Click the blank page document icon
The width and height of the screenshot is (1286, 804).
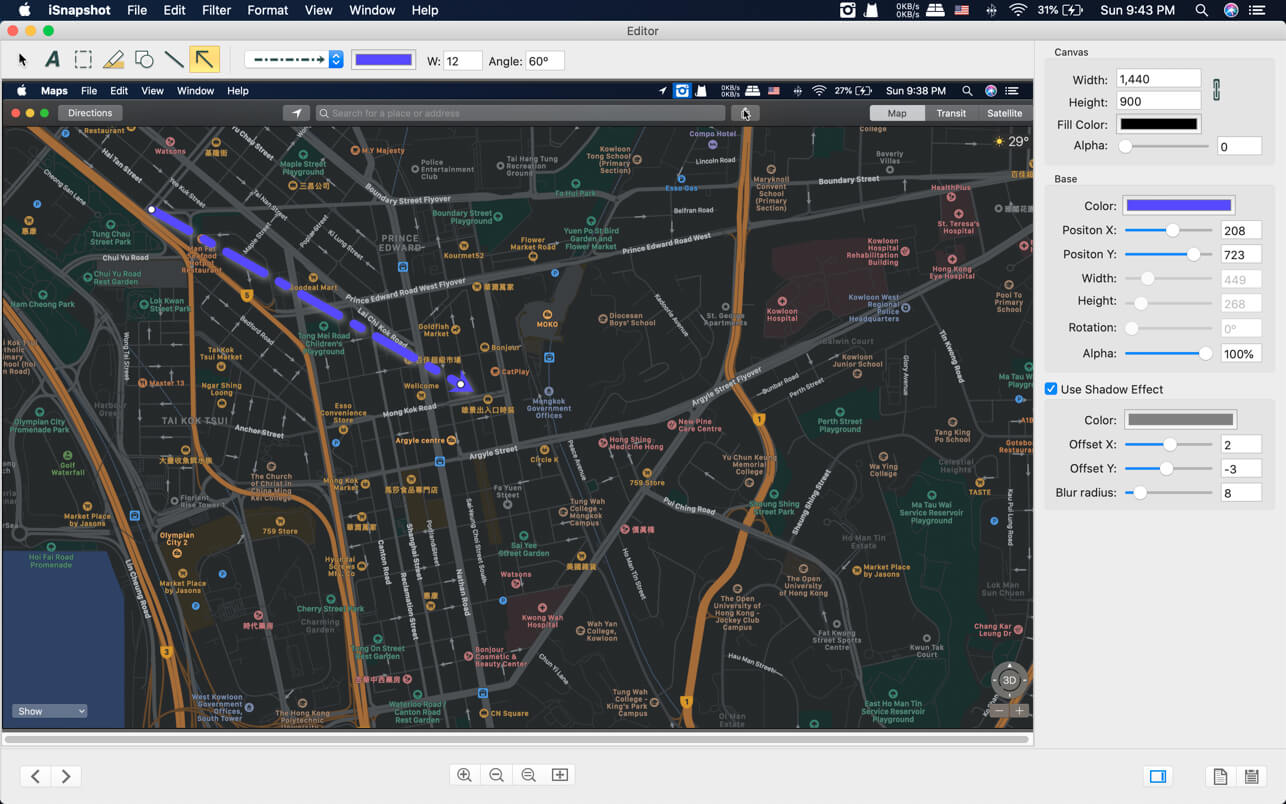(x=1220, y=777)
